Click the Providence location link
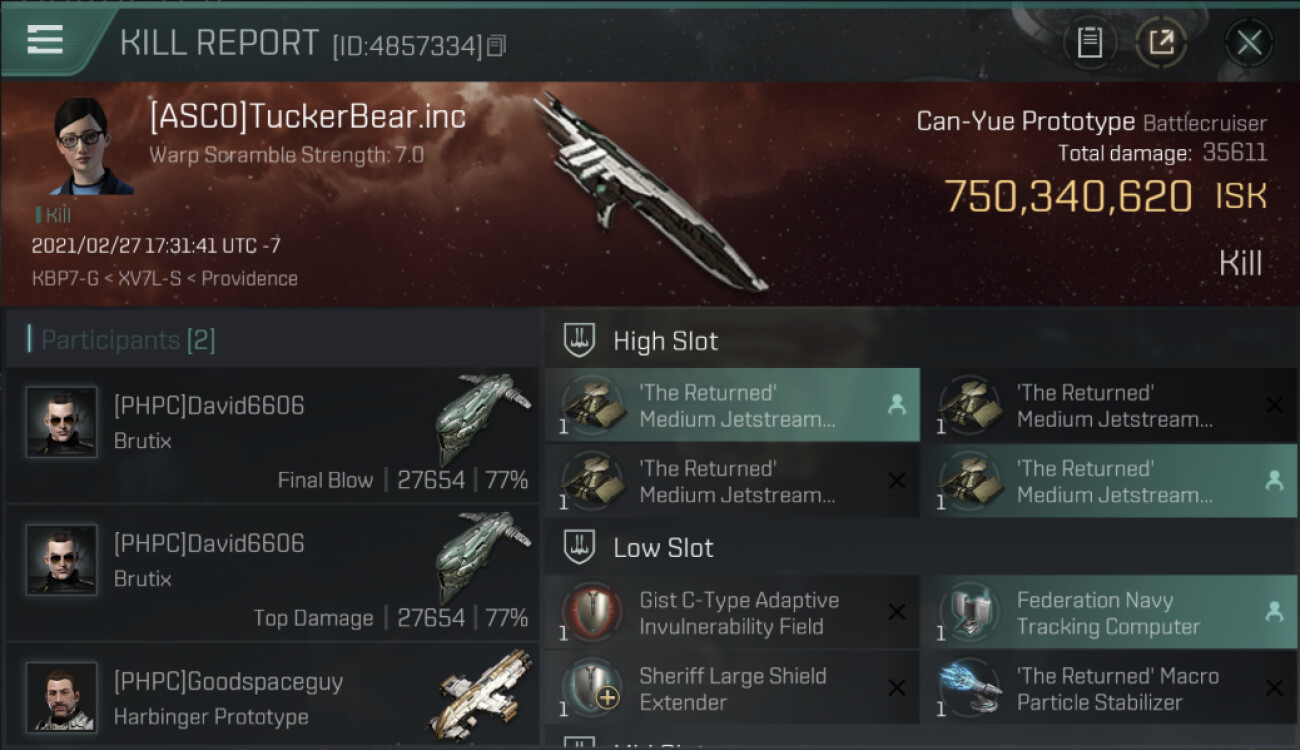The image size is (1300, 750). tap(249, 278)
